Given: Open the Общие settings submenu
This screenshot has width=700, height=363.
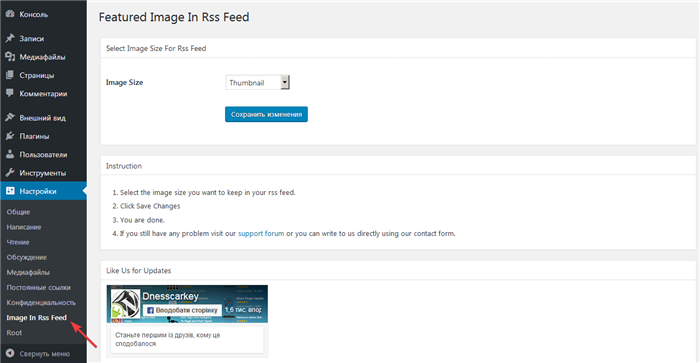Looking at the screenshot, I should pyautogui.click(x=18, y=212).
